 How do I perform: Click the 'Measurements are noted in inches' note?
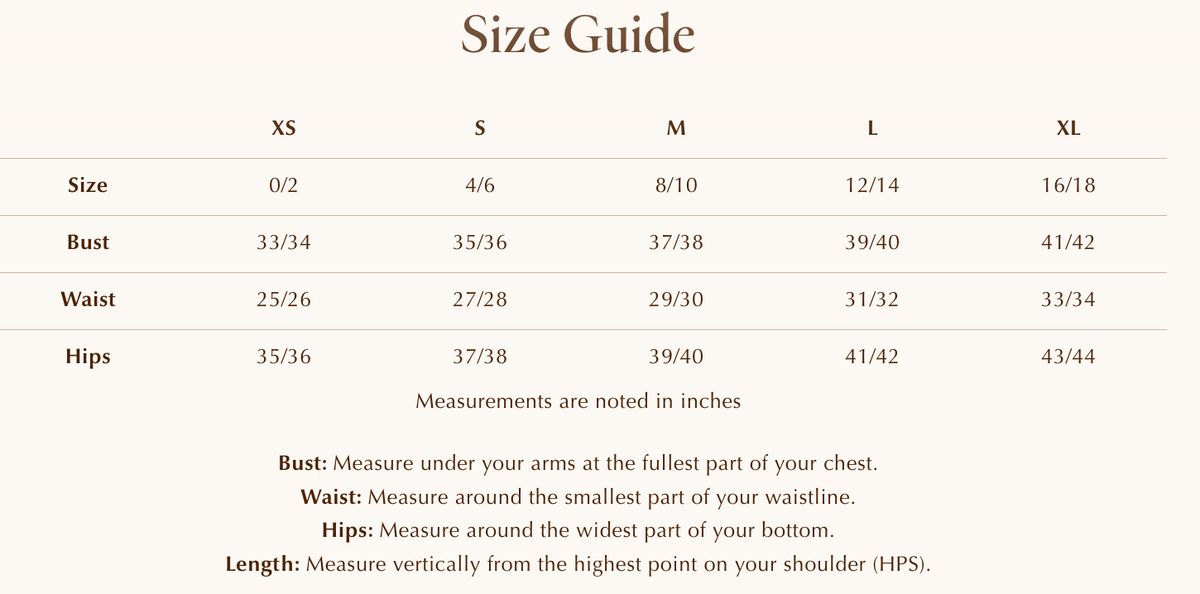pyautogui.click(x=578, y=401)
